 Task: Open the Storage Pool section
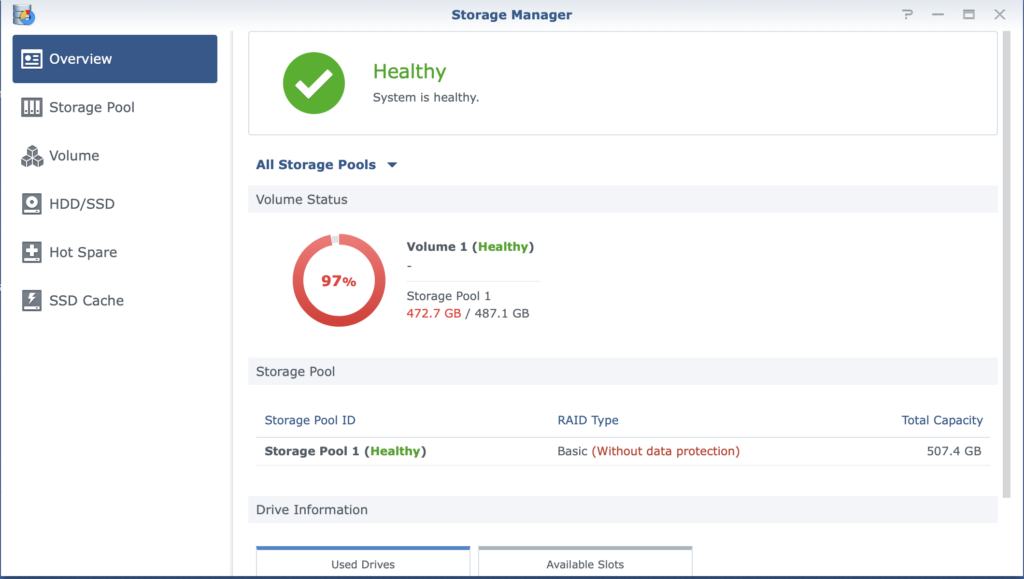point(92,108)
